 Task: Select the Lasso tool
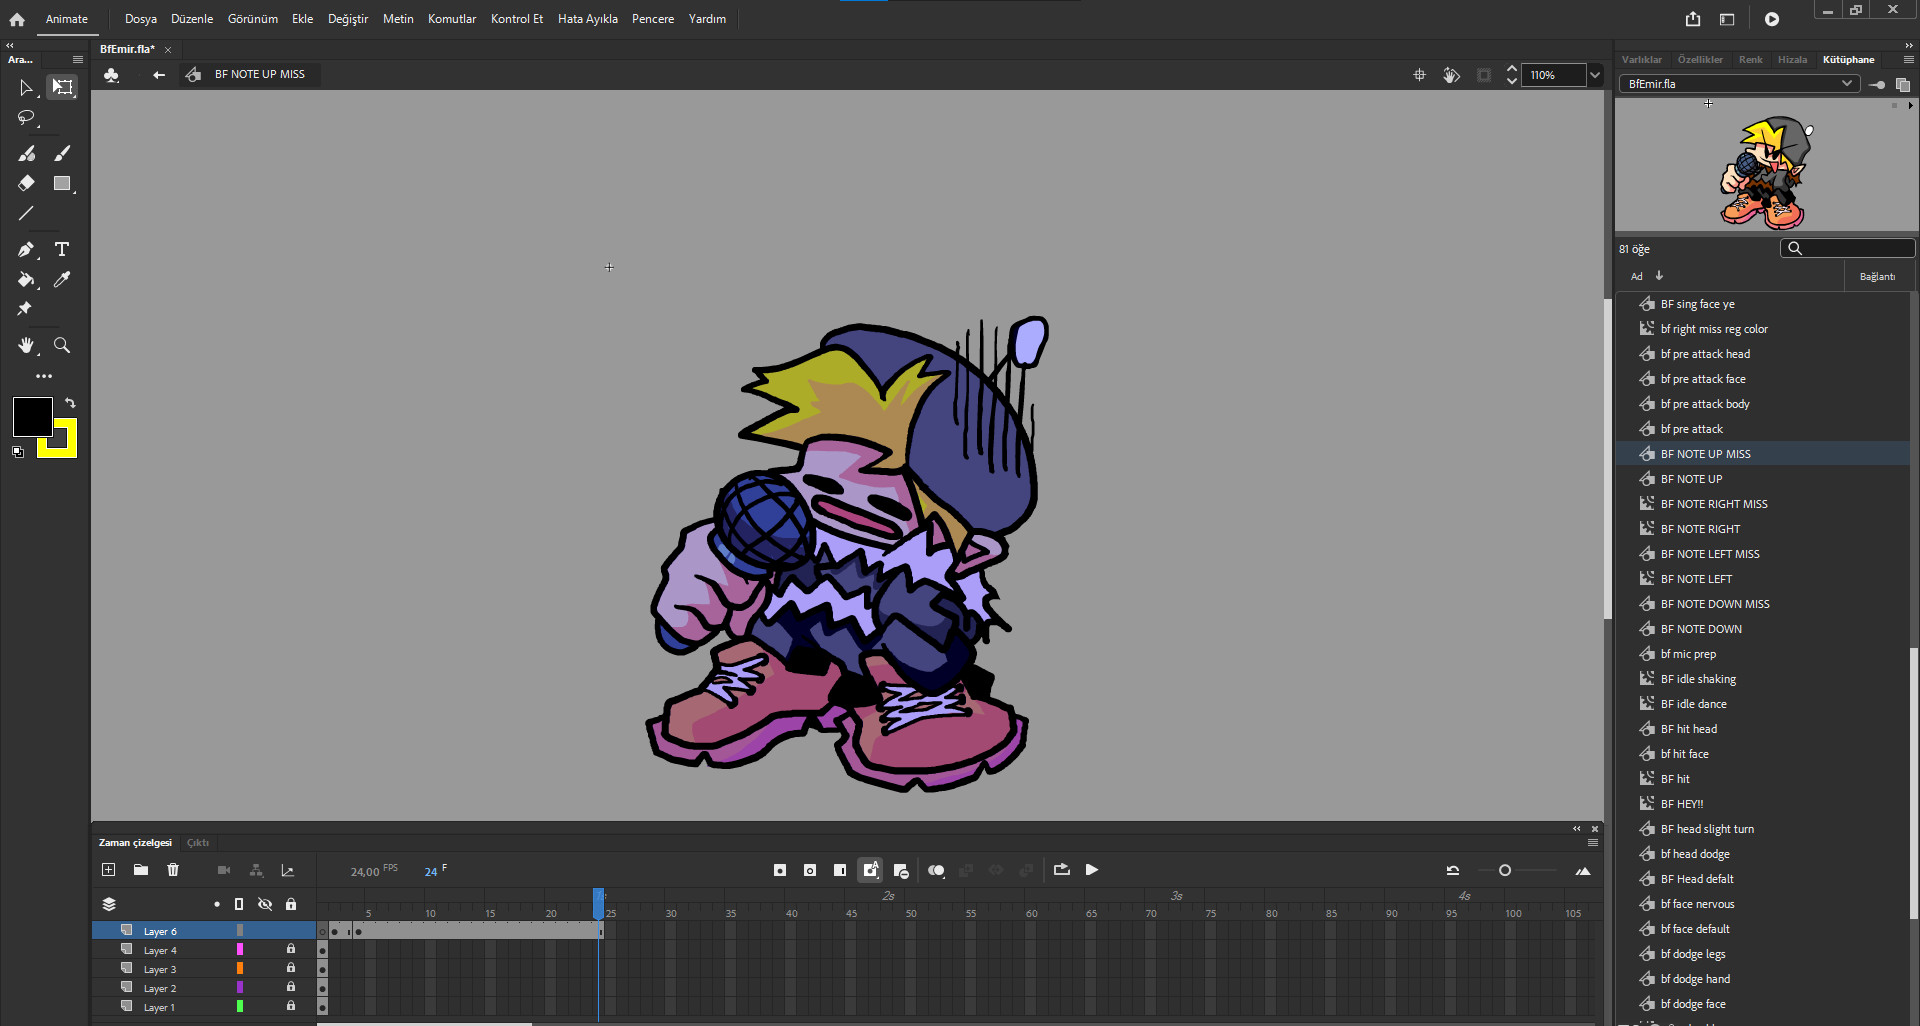[26, 118]
